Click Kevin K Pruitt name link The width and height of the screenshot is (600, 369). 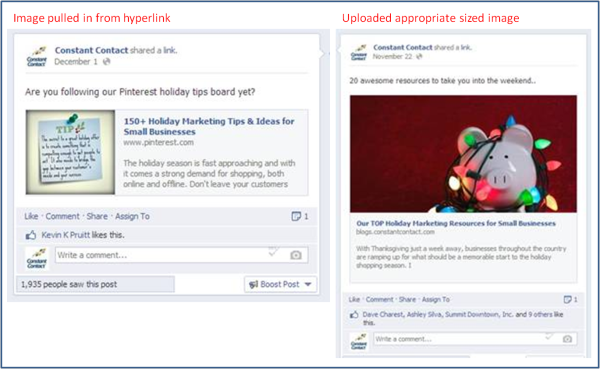click(66, 235)
